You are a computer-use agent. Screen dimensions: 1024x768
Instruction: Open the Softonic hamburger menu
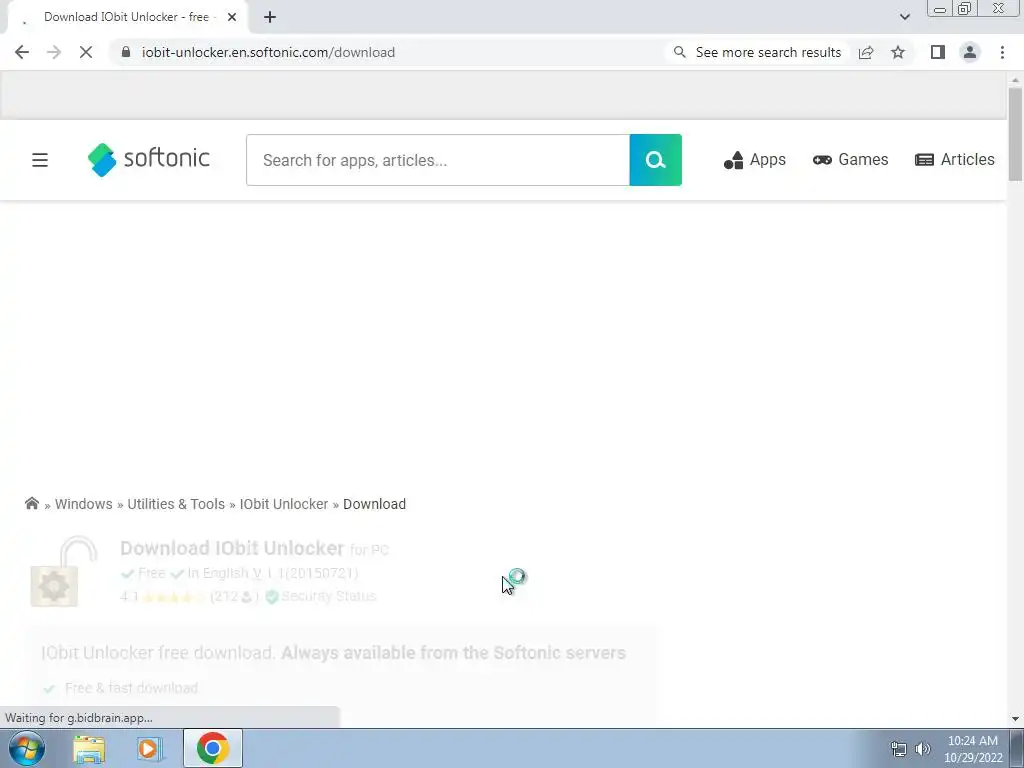[40, 160]
